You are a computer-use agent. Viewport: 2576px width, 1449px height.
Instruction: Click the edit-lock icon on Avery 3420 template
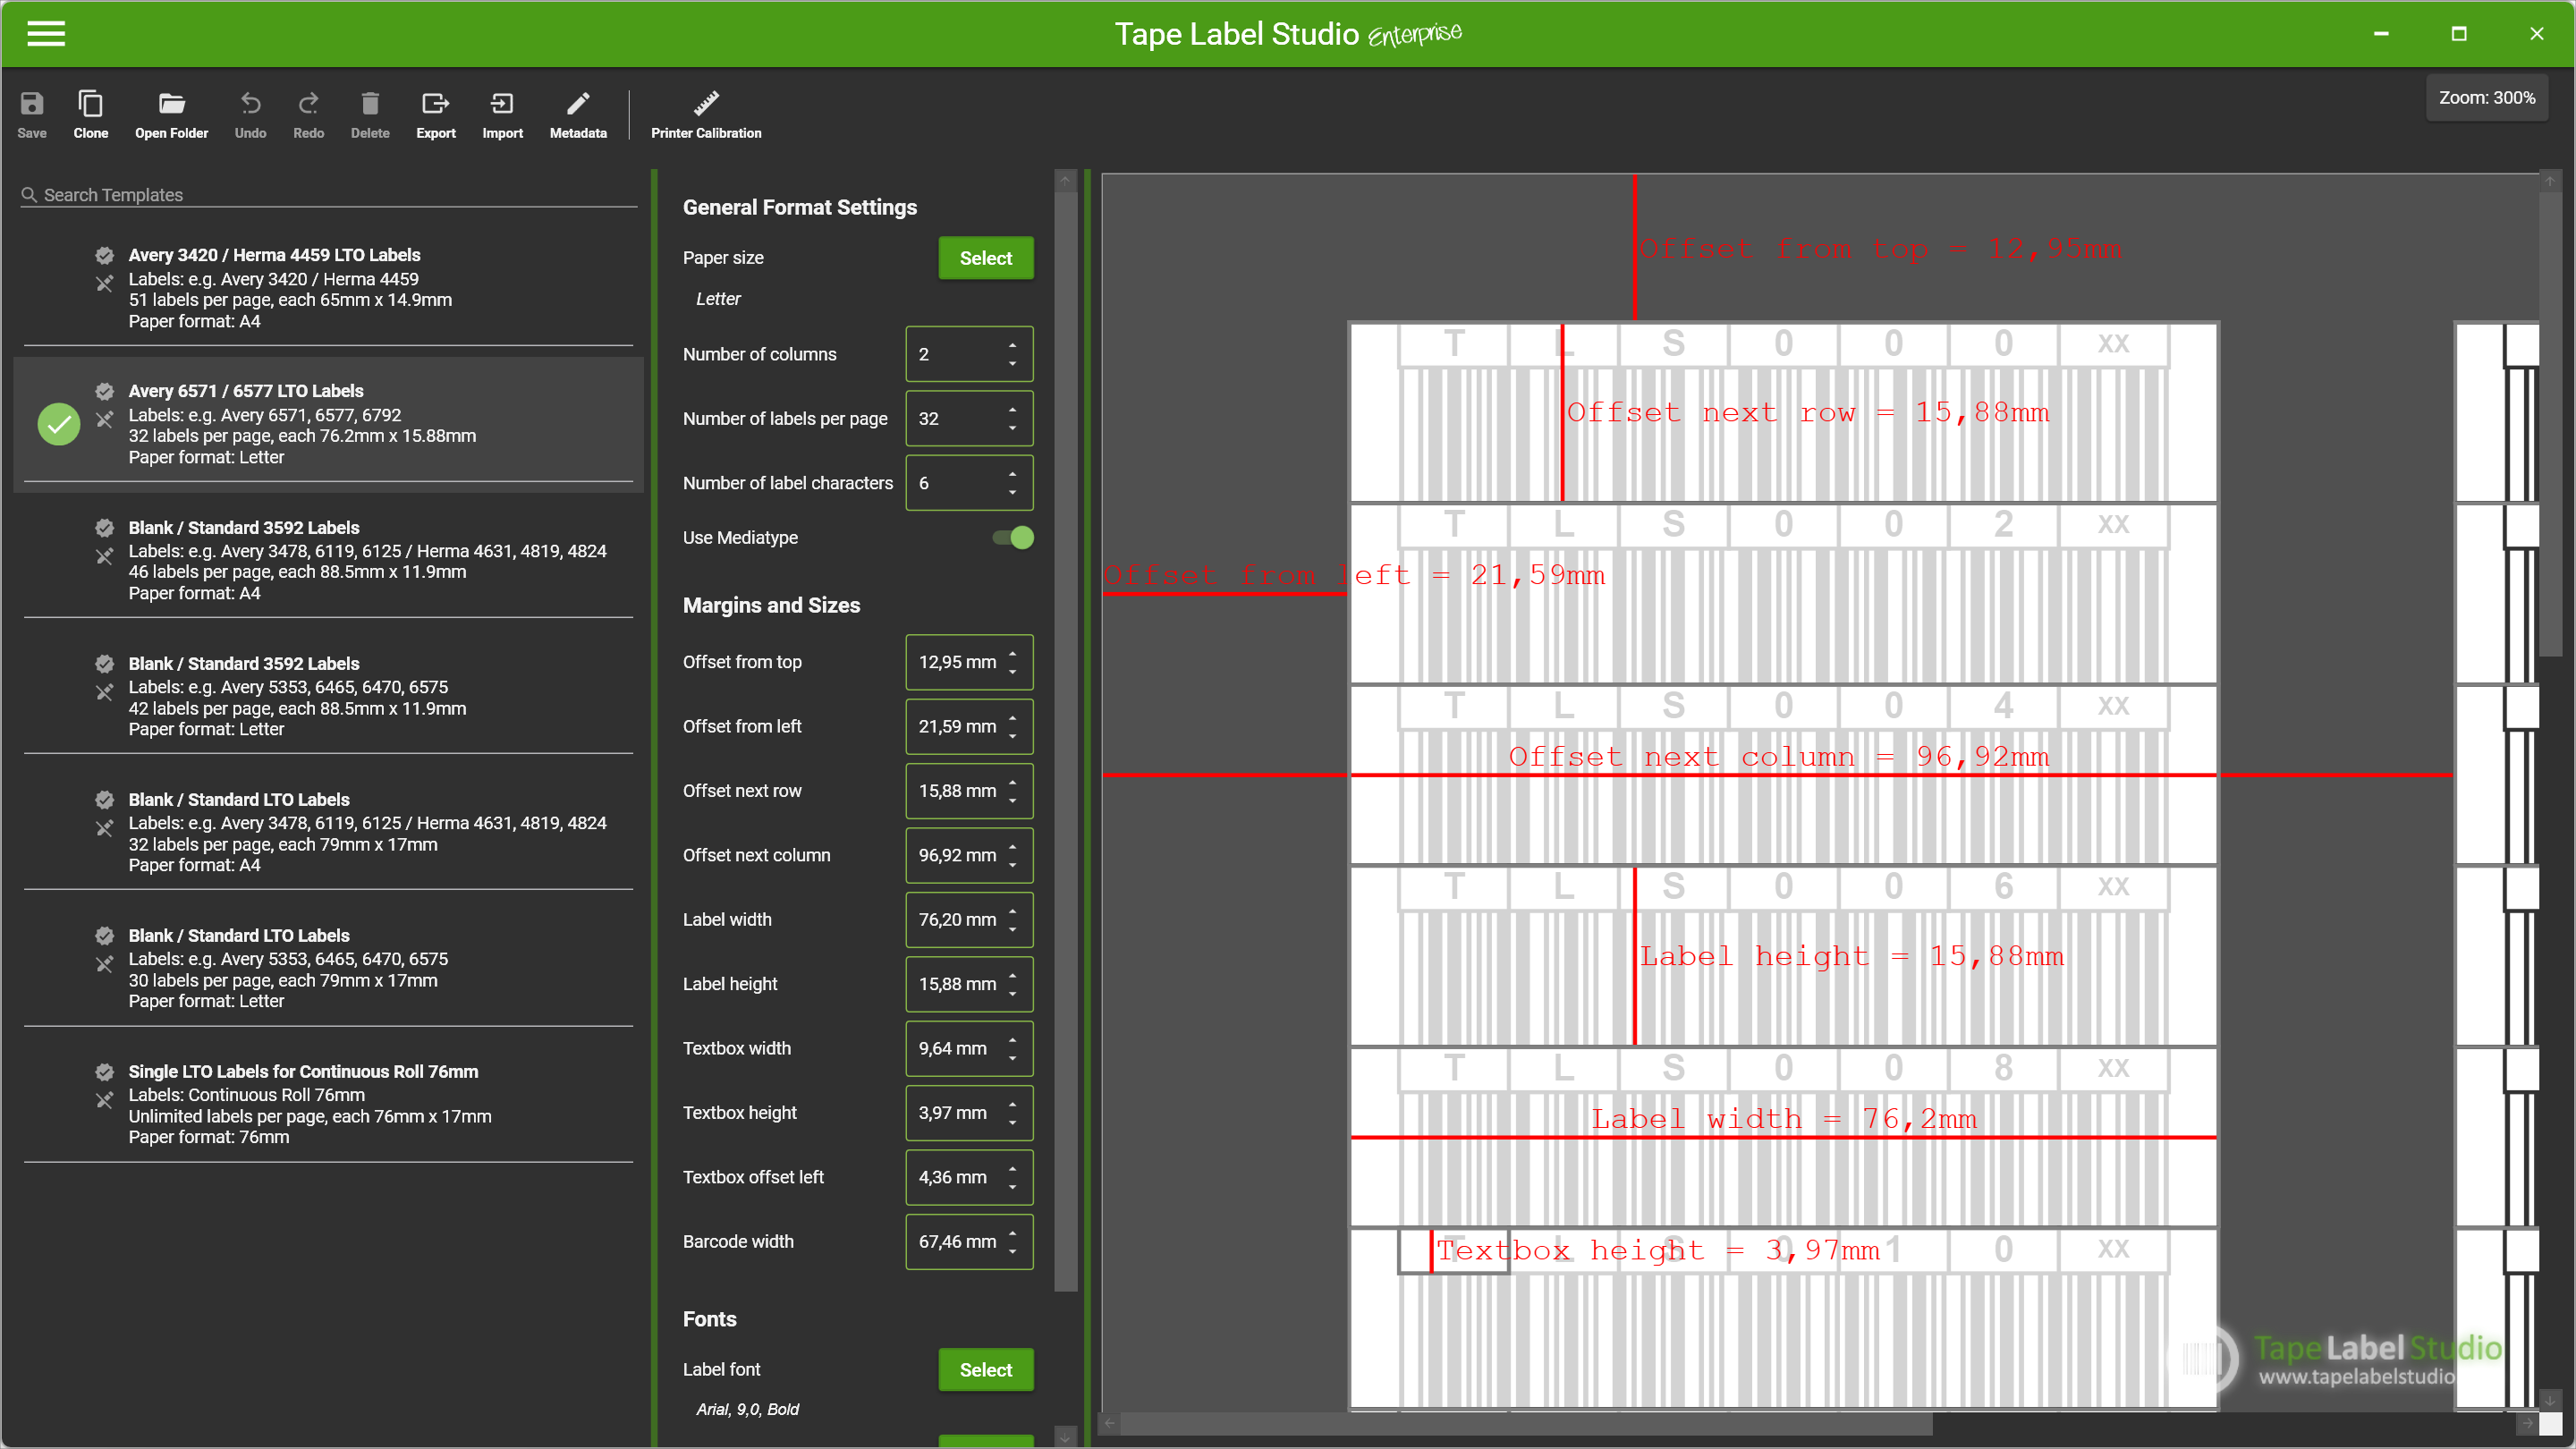tap(104, 284)
